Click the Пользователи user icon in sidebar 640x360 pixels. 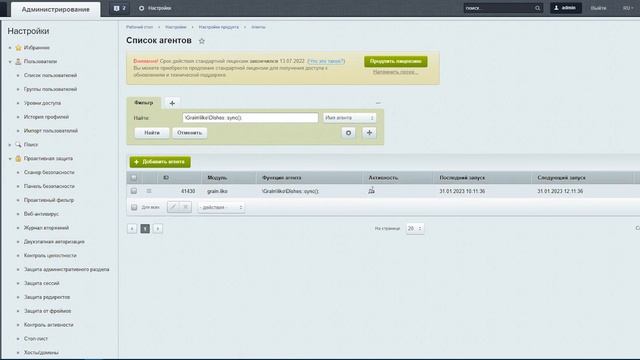(x=18, y=62)
